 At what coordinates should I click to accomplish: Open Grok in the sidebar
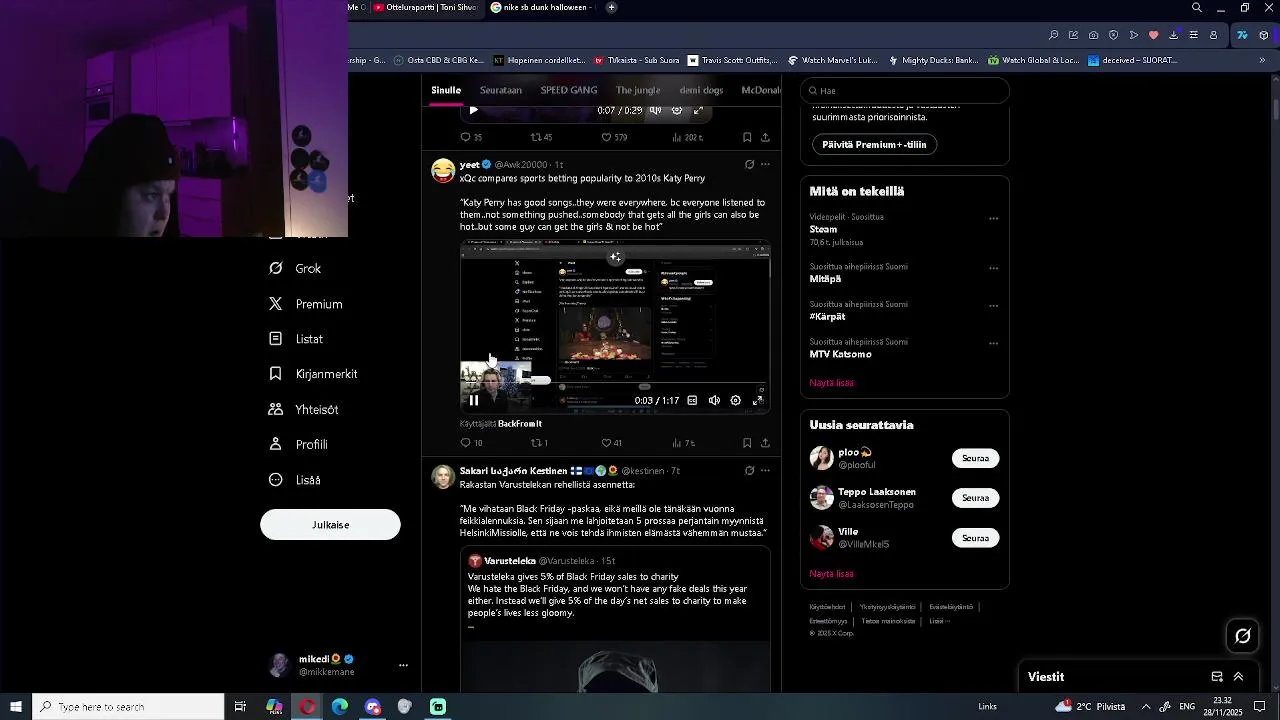coord(295,268)
